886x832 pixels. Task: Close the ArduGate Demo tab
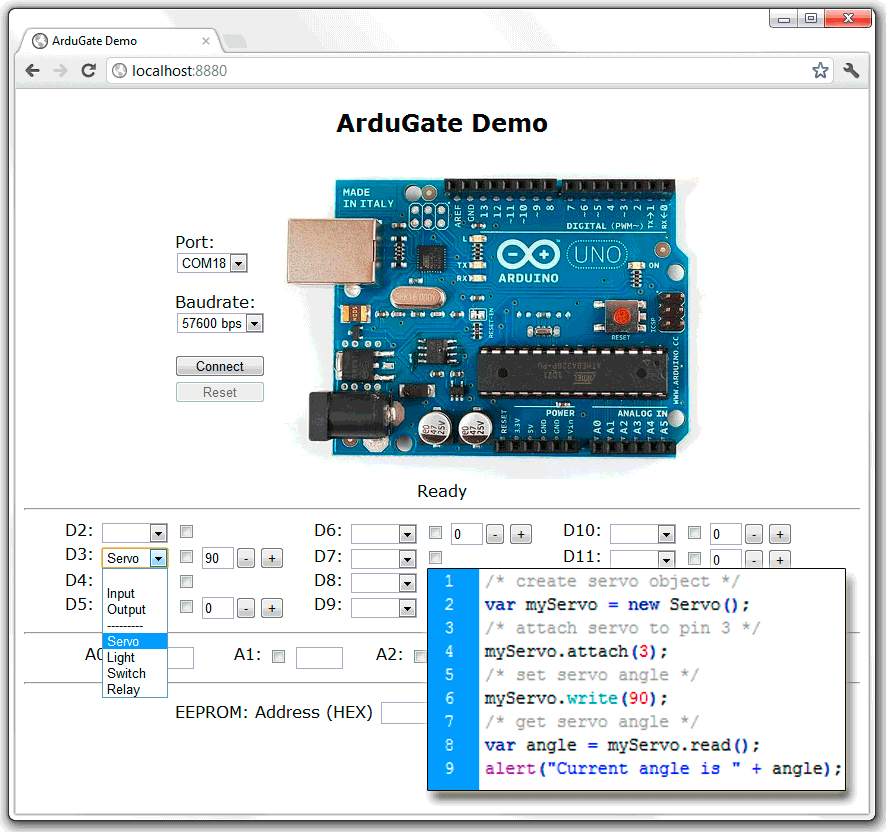pos(206,41)
